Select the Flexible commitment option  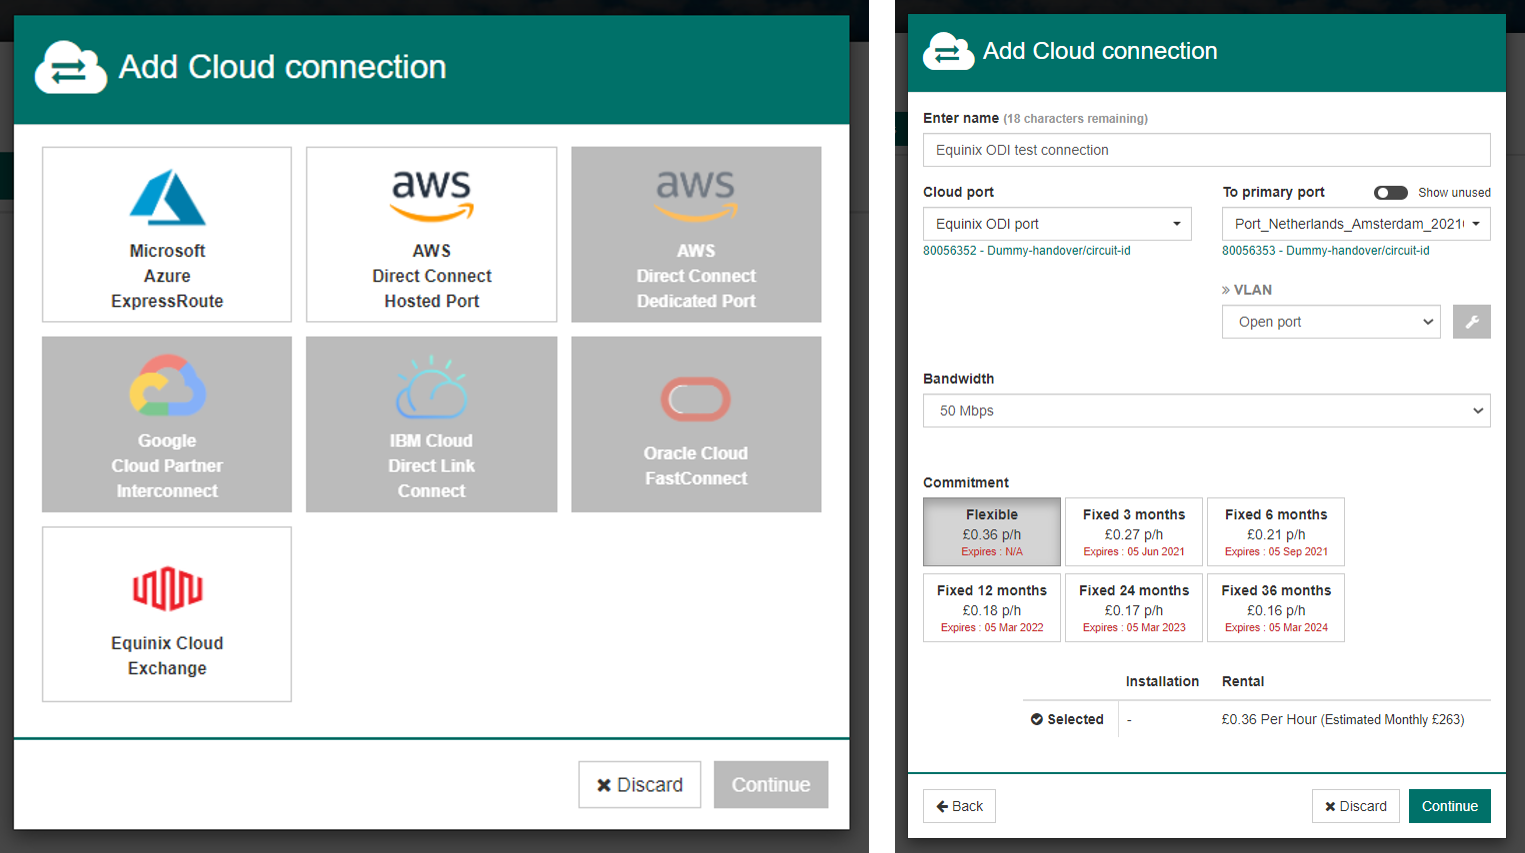(991, 532)
